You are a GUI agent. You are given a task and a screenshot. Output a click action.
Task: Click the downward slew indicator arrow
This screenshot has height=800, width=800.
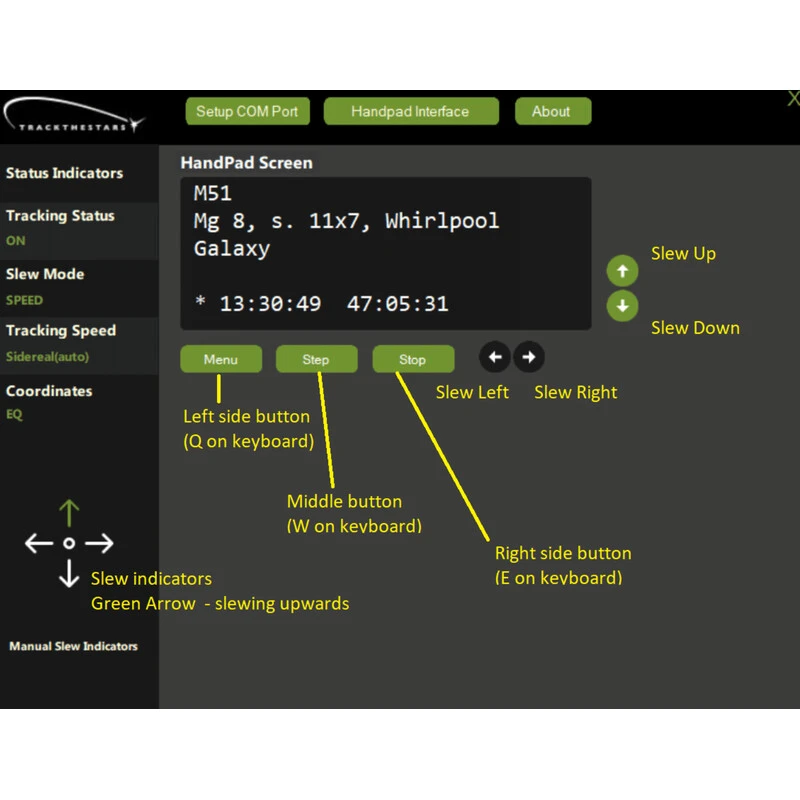click(x=69, y=574)
